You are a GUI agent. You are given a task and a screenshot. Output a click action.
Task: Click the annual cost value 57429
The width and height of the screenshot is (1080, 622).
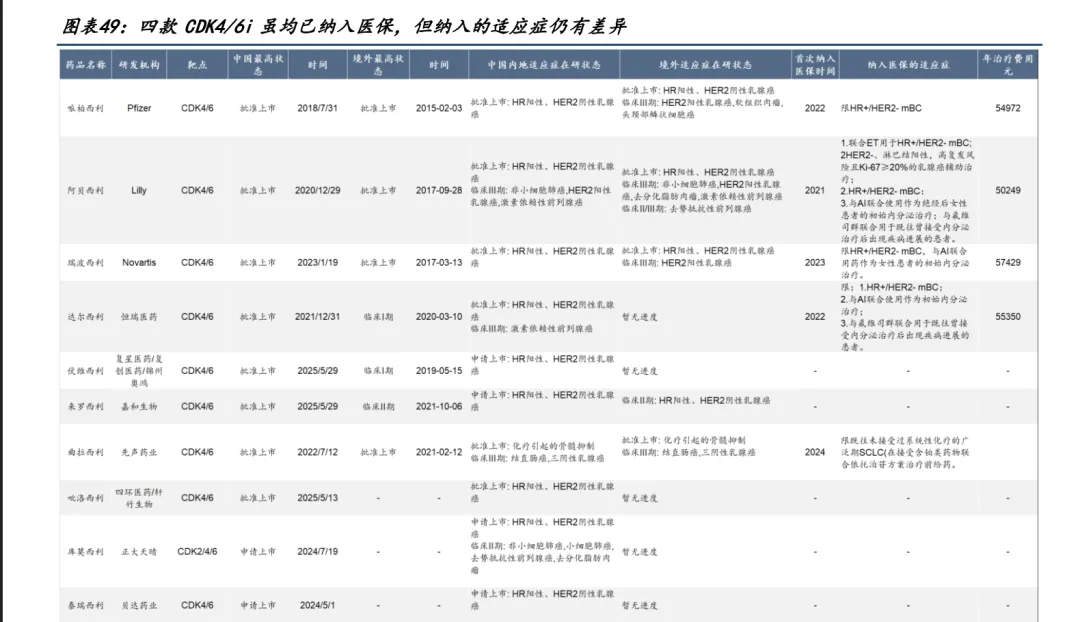tap(1008, 263)
